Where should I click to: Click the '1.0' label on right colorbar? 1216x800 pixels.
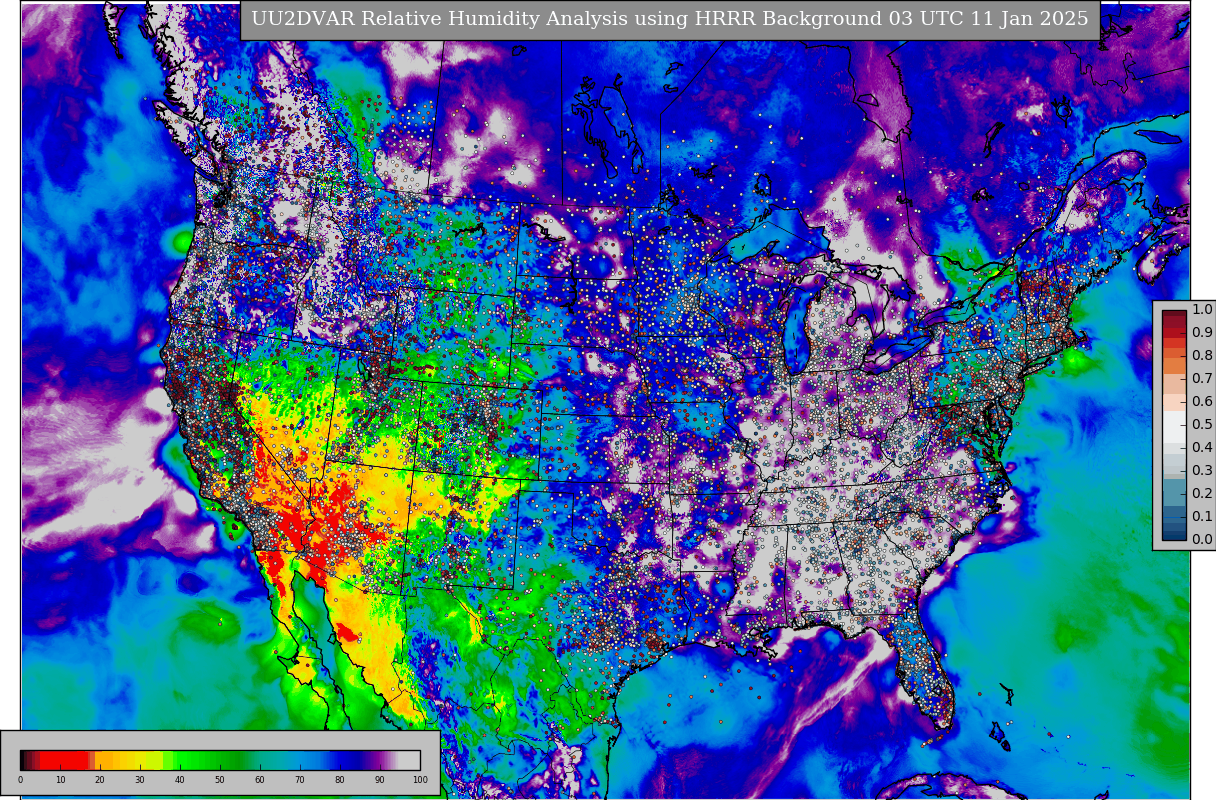click(x=1202, y=310)
